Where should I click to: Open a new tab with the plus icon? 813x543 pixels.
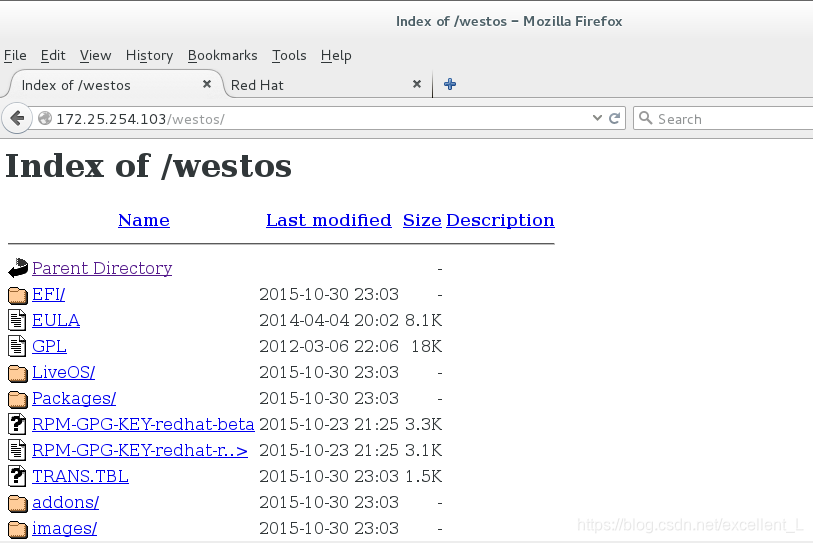point(450,84)
